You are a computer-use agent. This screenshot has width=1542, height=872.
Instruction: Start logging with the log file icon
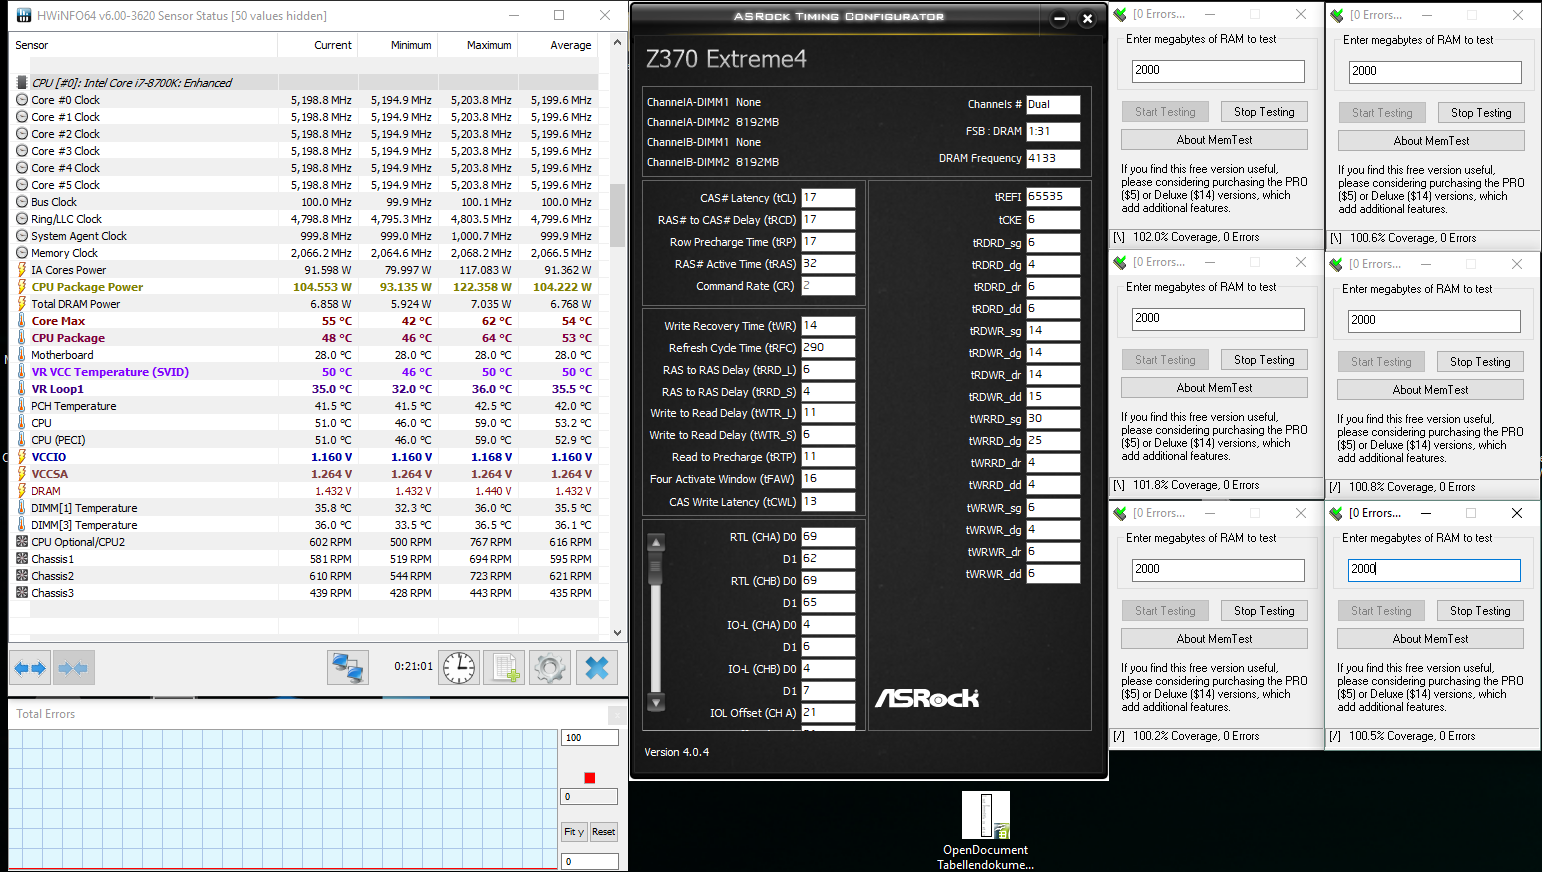[505, 668]
